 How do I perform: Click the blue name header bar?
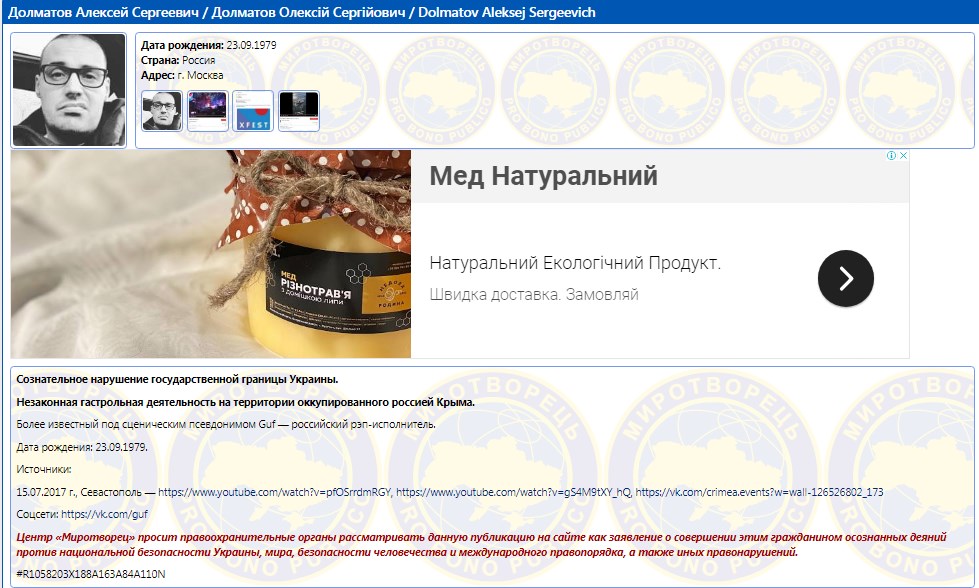click(x=489, y=11)
